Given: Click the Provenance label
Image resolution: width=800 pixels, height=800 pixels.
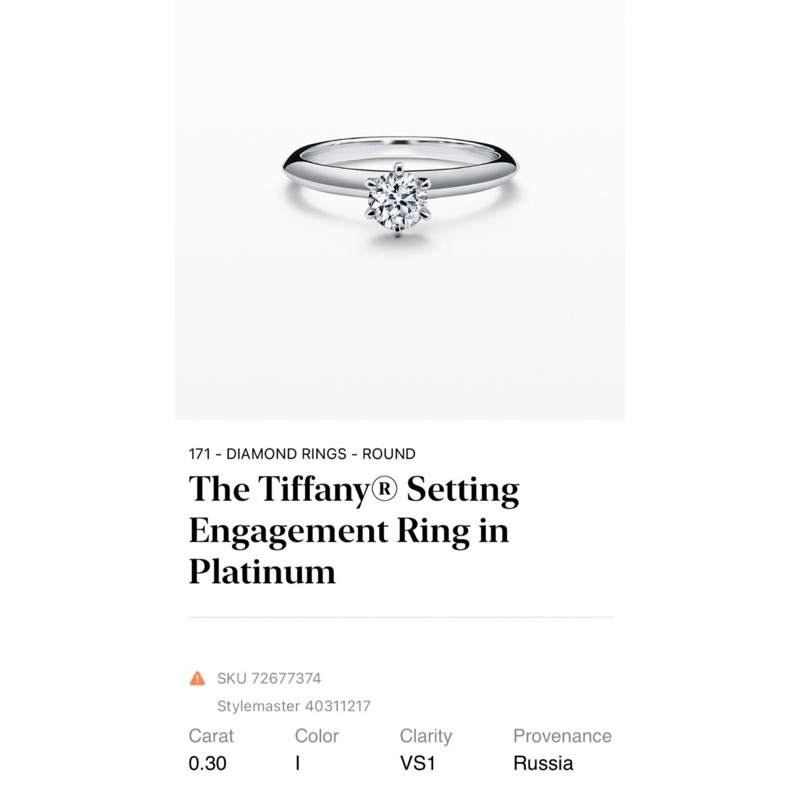Looking at the screenshot, I should tap(562, 736).
